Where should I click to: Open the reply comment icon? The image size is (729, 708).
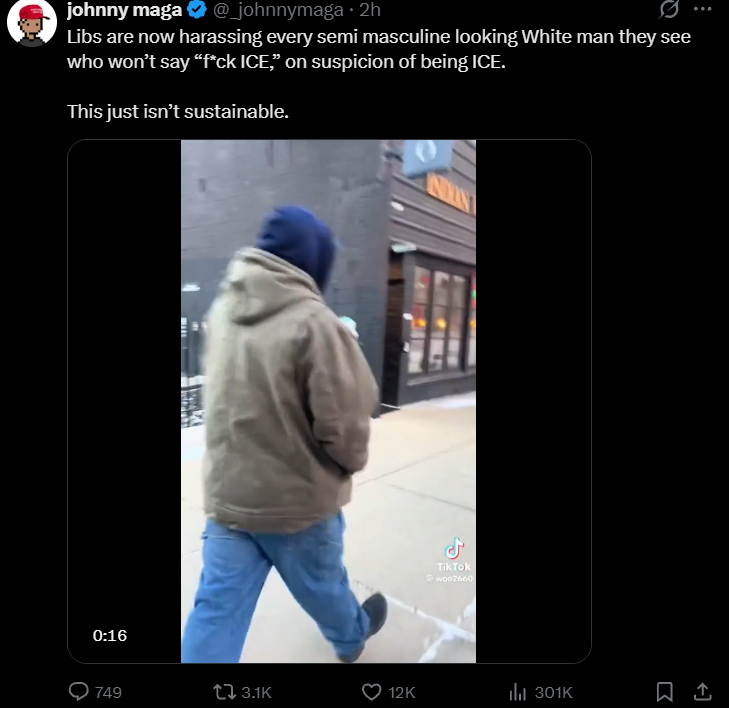click(79, 691)
